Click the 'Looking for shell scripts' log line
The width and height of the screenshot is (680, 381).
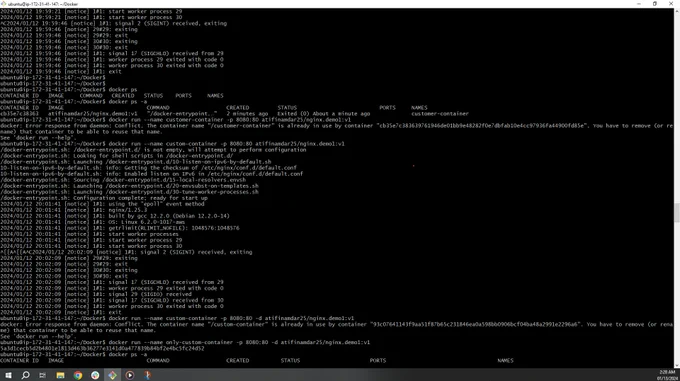click(116, 156)
